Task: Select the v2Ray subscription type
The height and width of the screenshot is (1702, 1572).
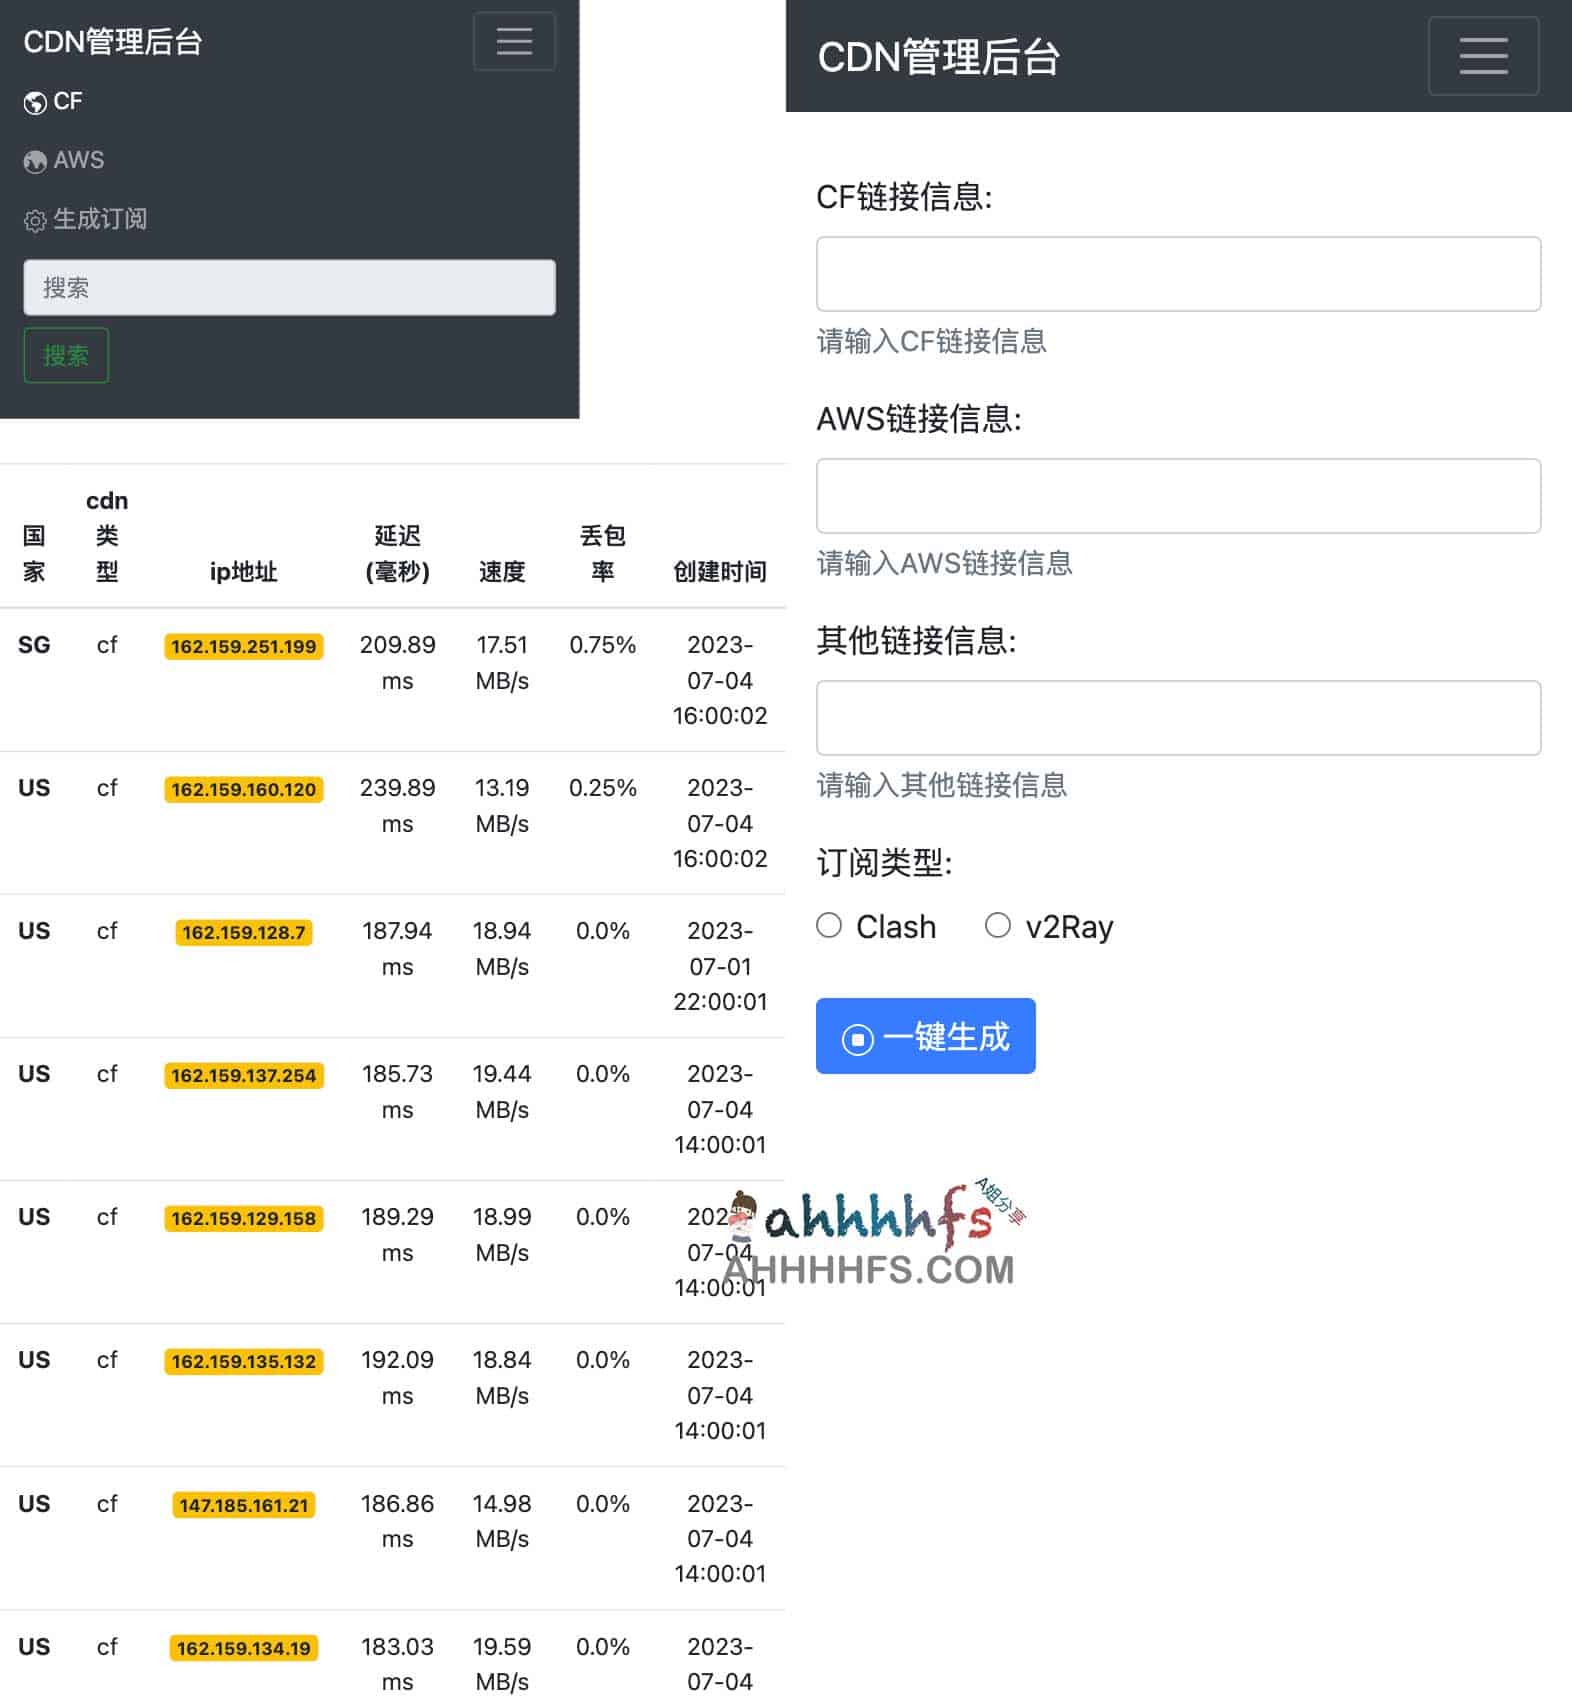Action: click(x=997, y=926)
